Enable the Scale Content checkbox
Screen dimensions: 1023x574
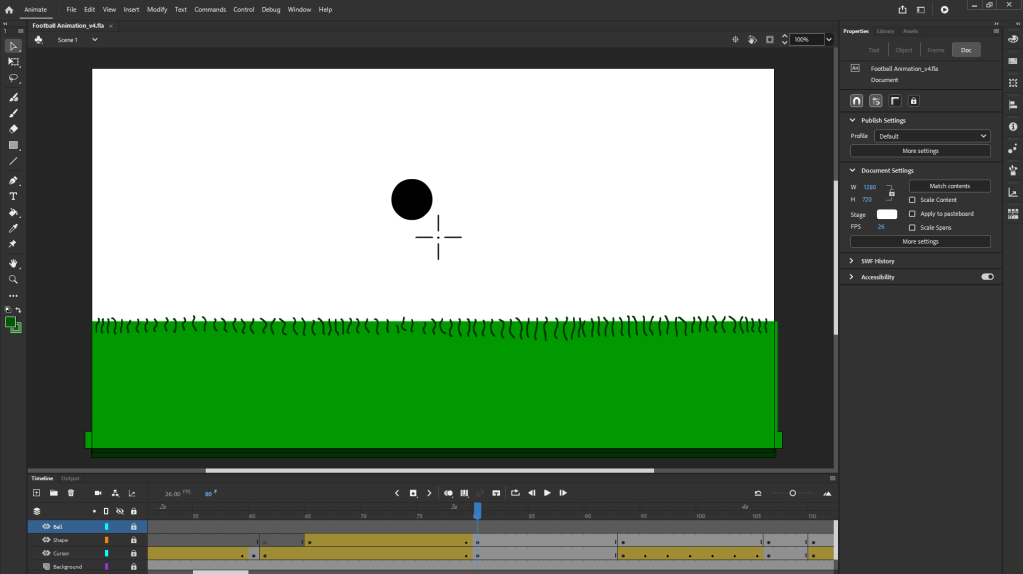pyautogui.click(x=912, y=200)
